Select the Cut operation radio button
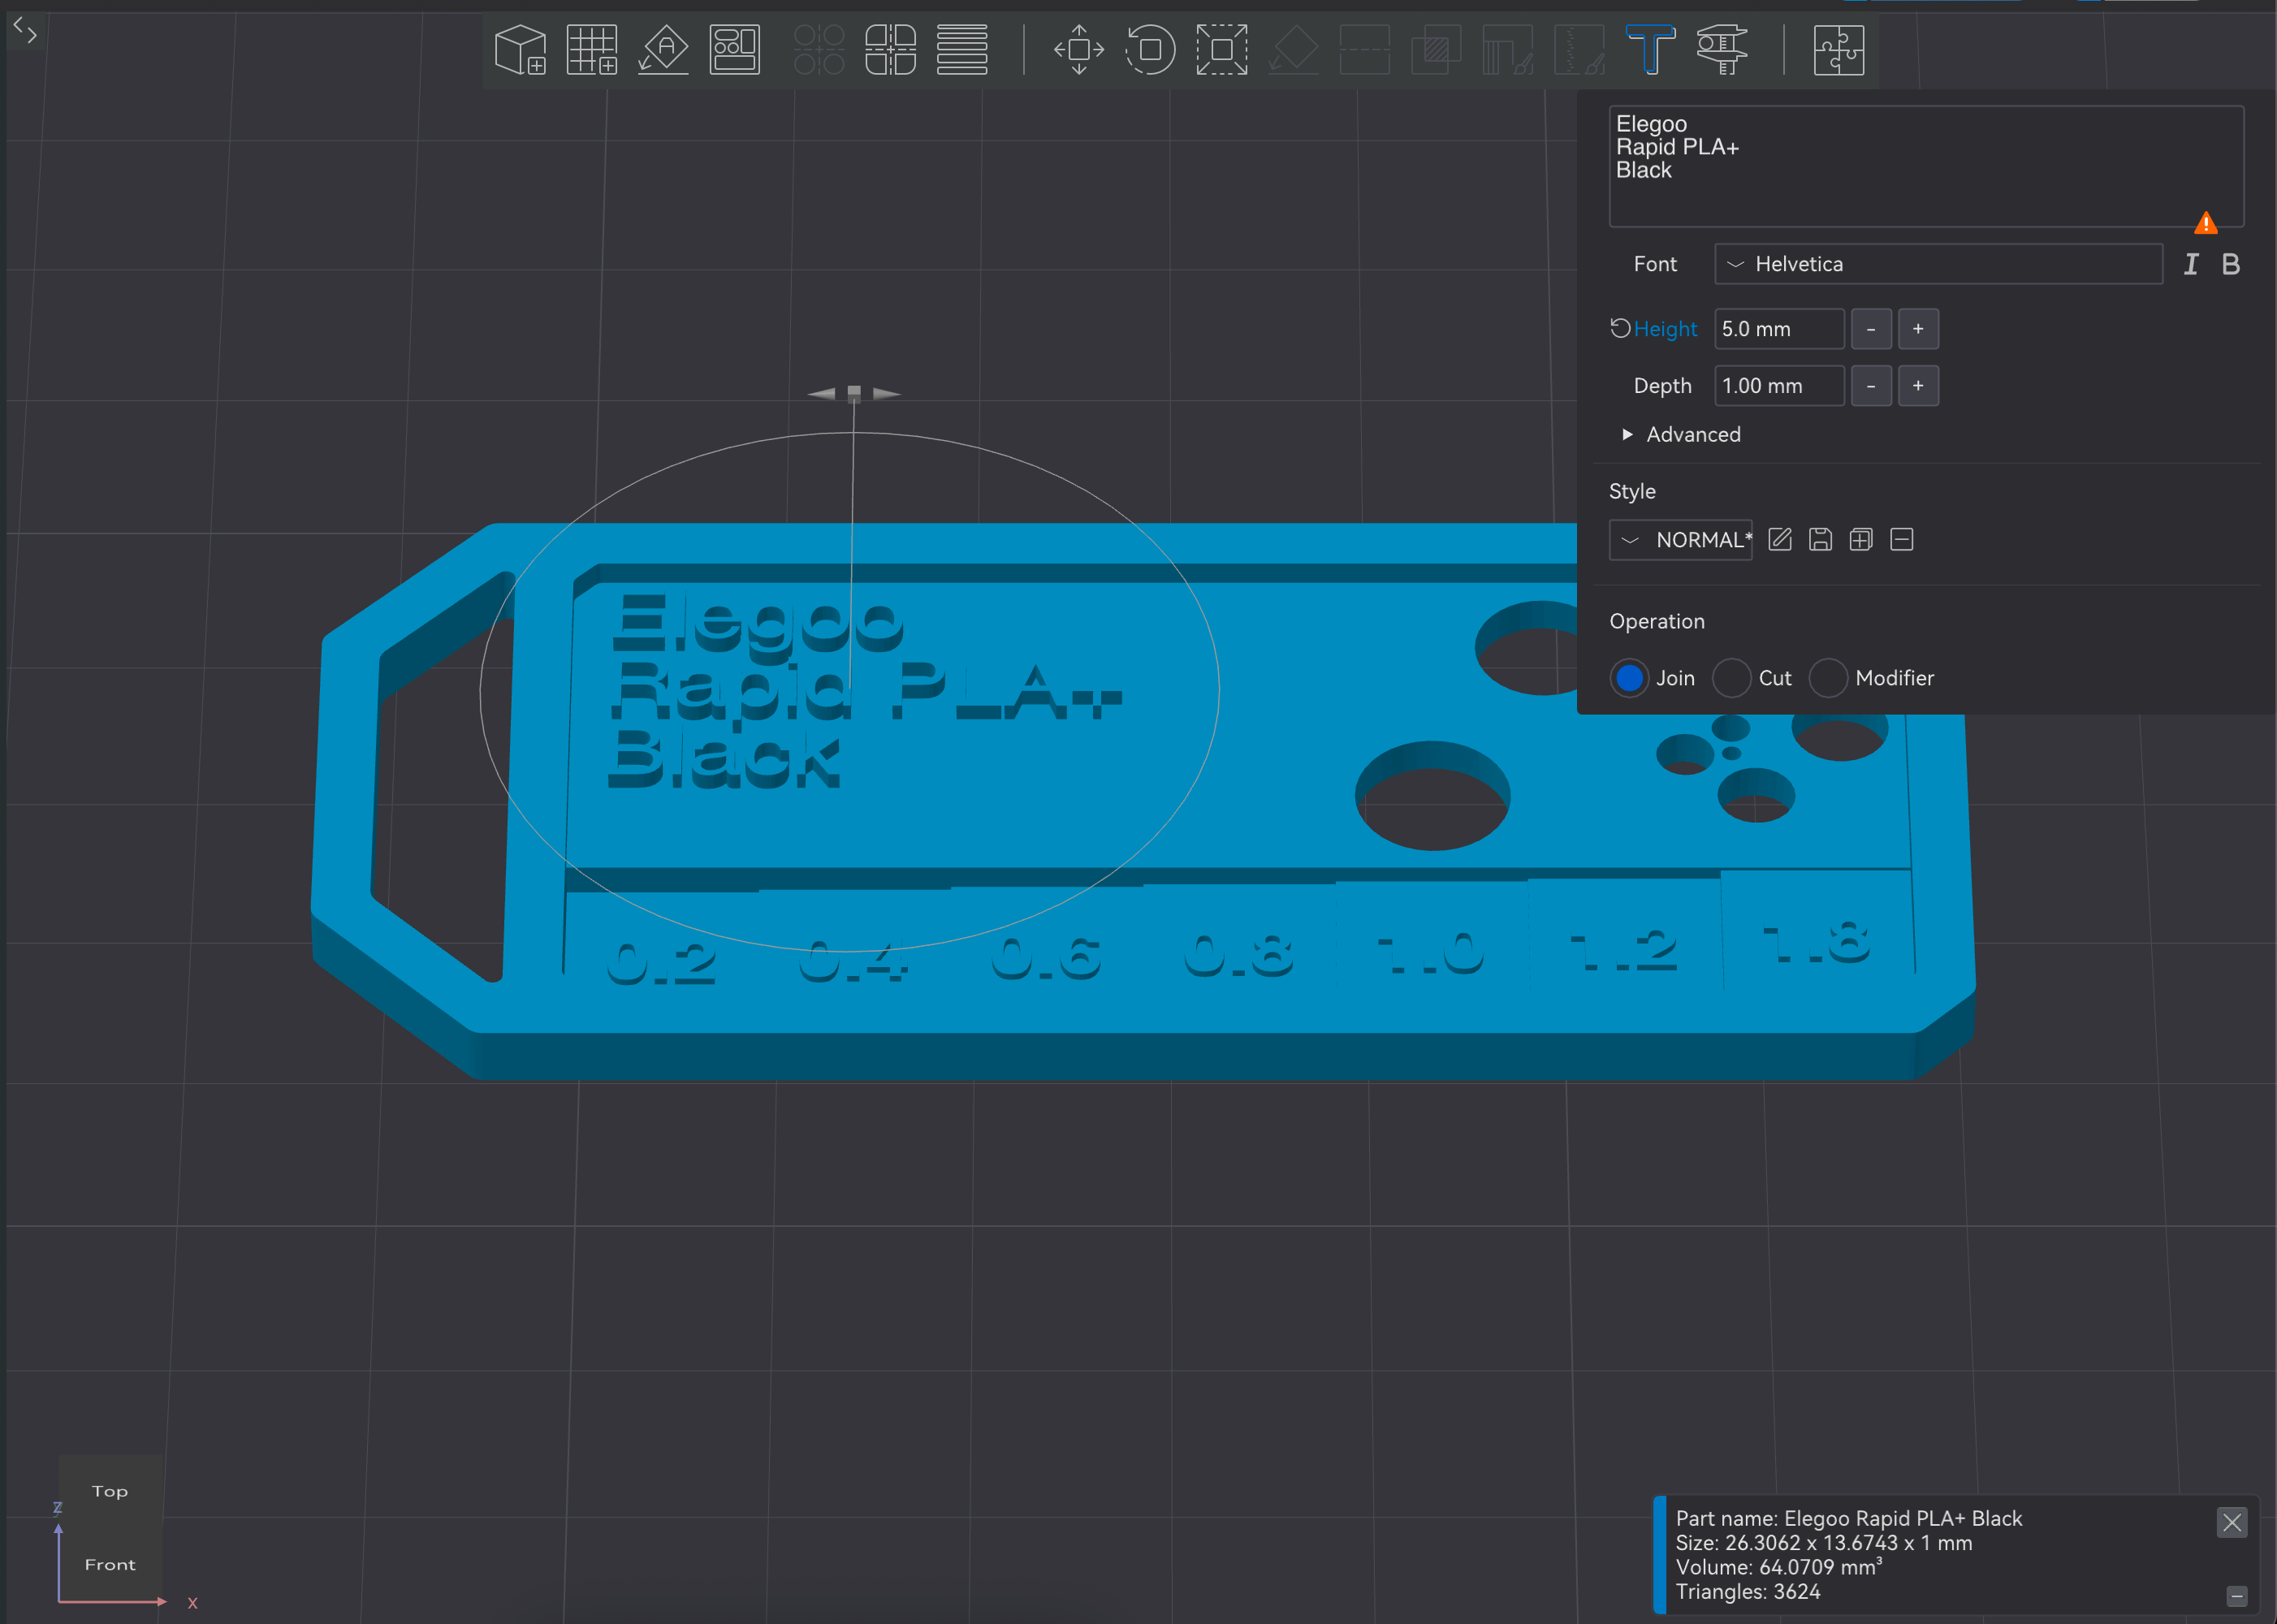The image size is (2277, 1624). pos(1731,678)
